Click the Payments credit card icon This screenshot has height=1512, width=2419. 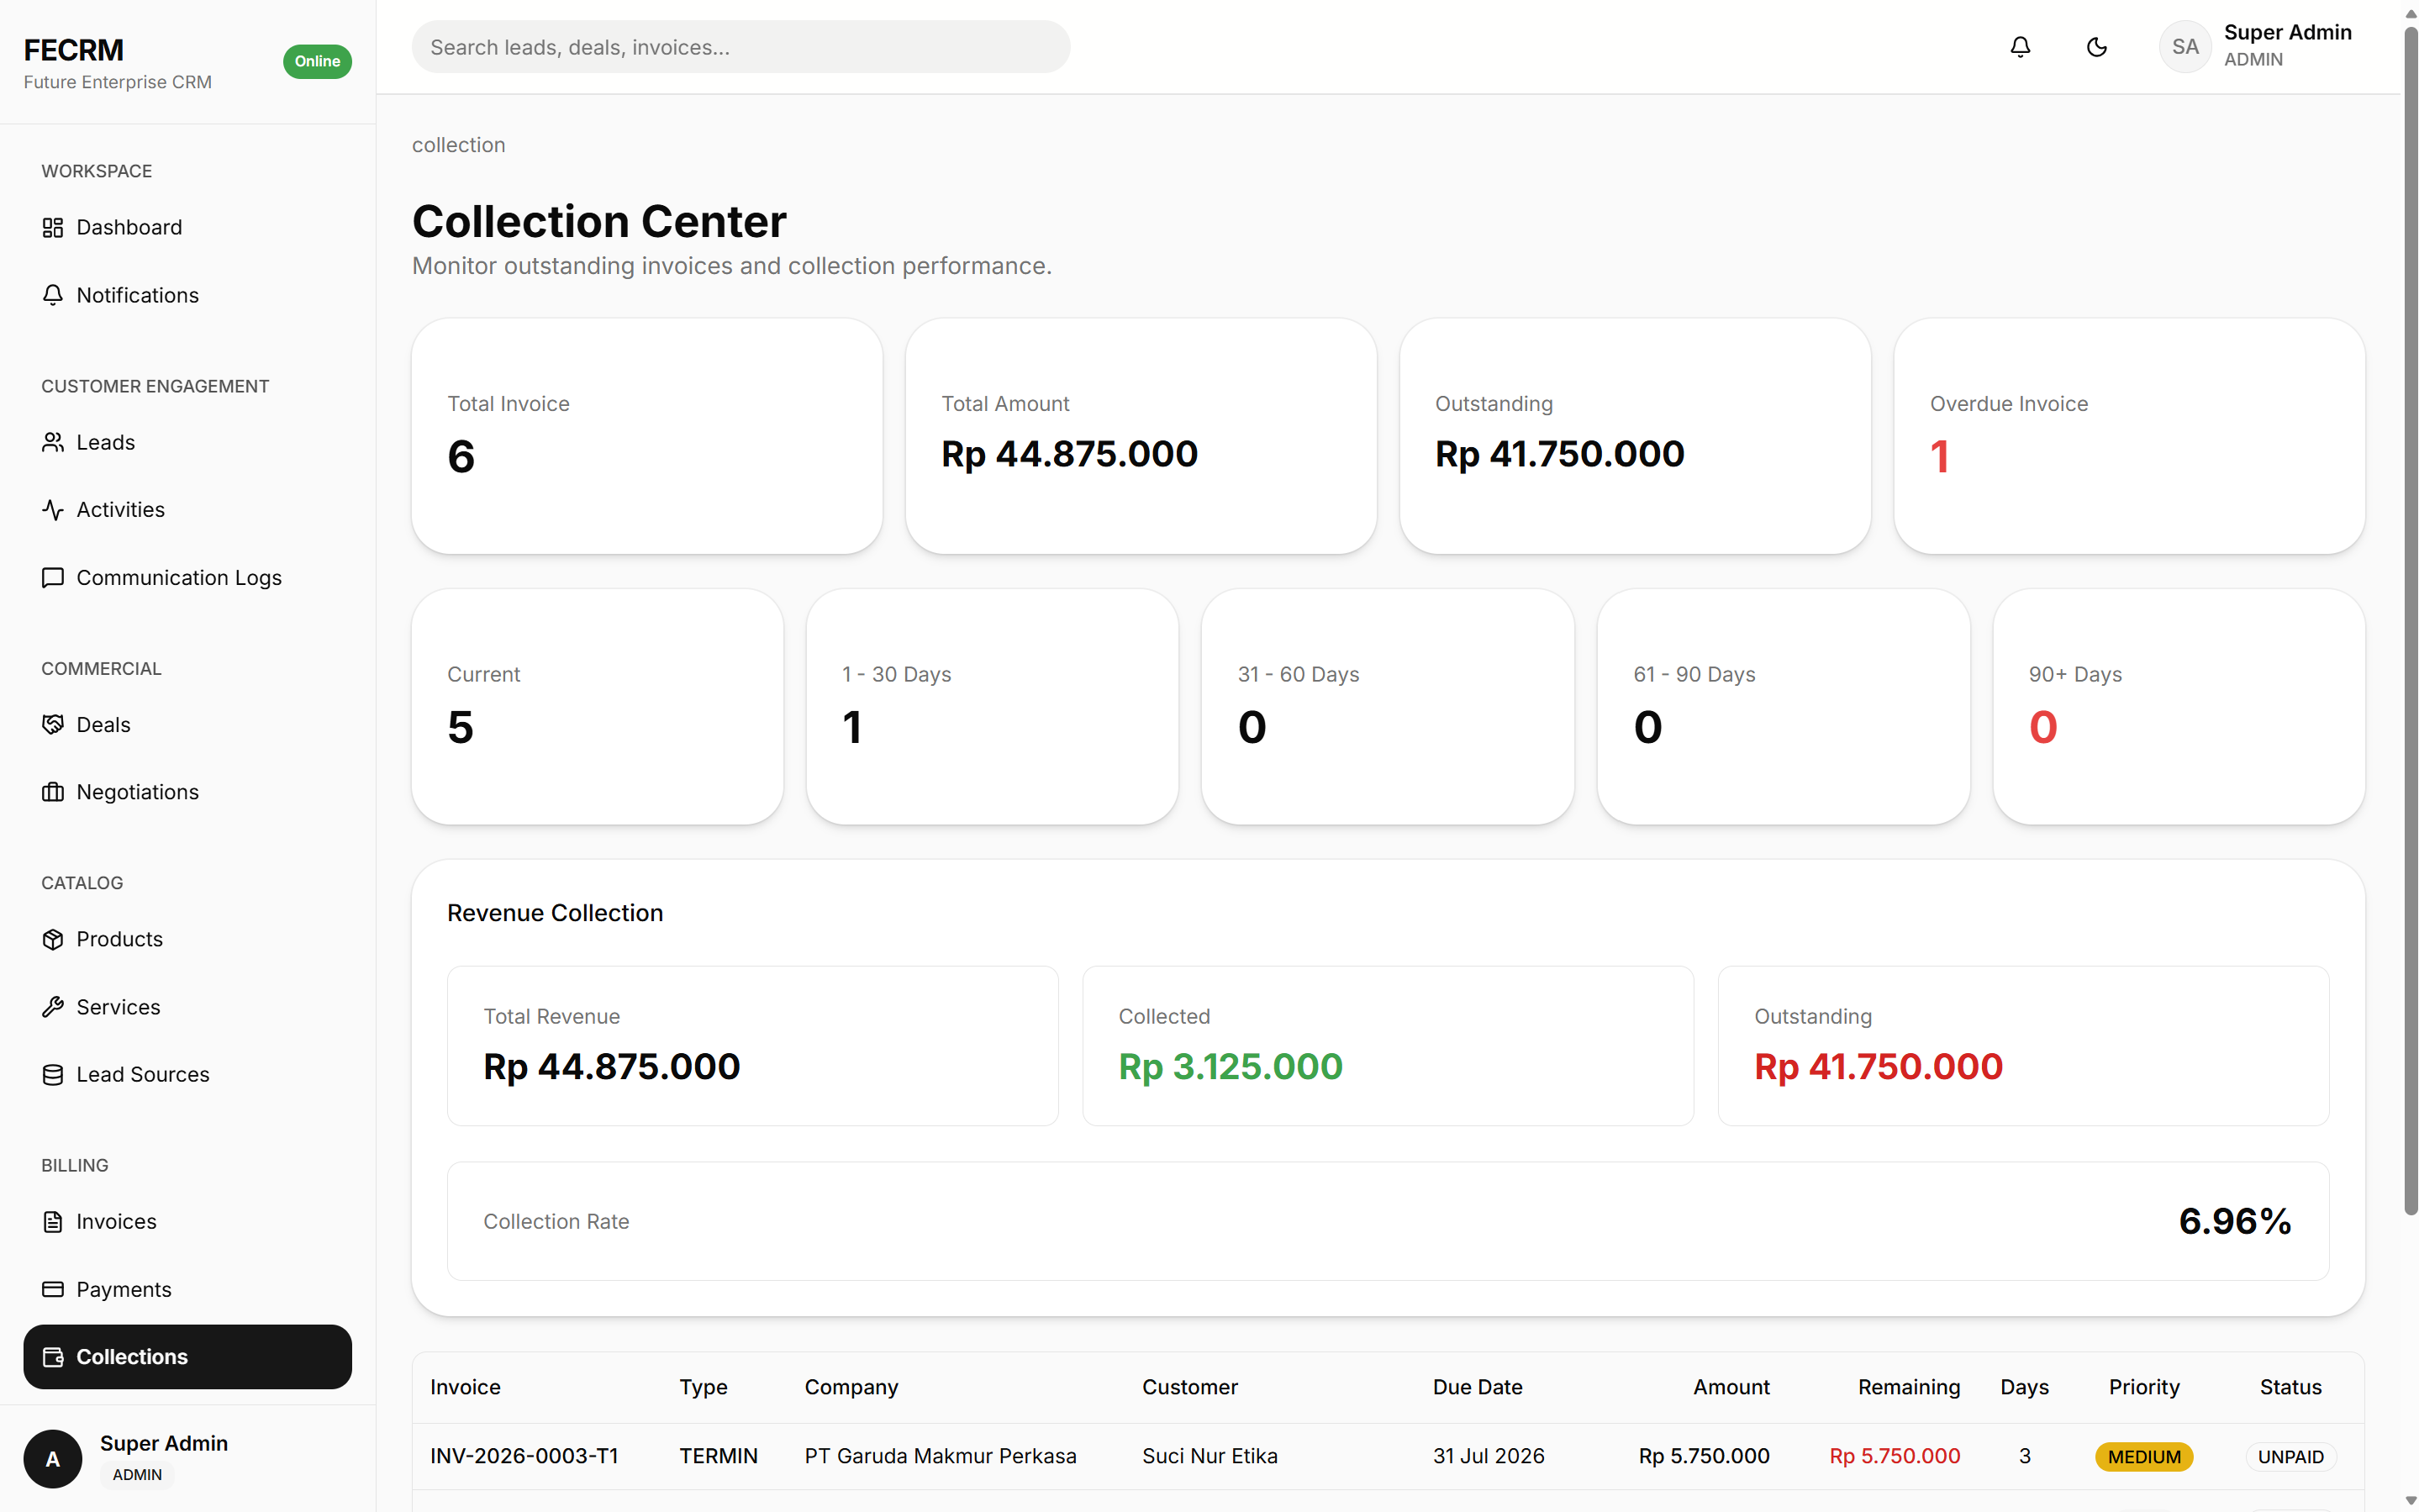point(53,1289)
